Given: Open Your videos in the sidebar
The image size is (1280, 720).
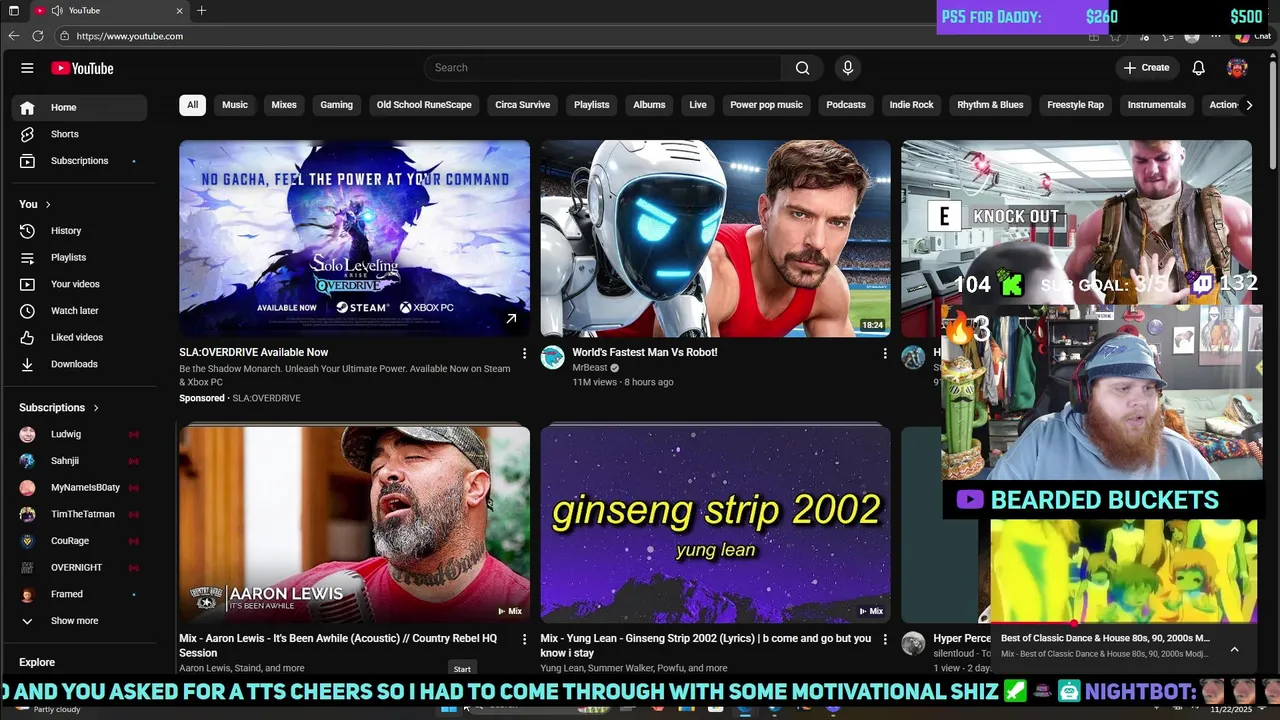Looking at the screenshot, I should click(79, 284).
